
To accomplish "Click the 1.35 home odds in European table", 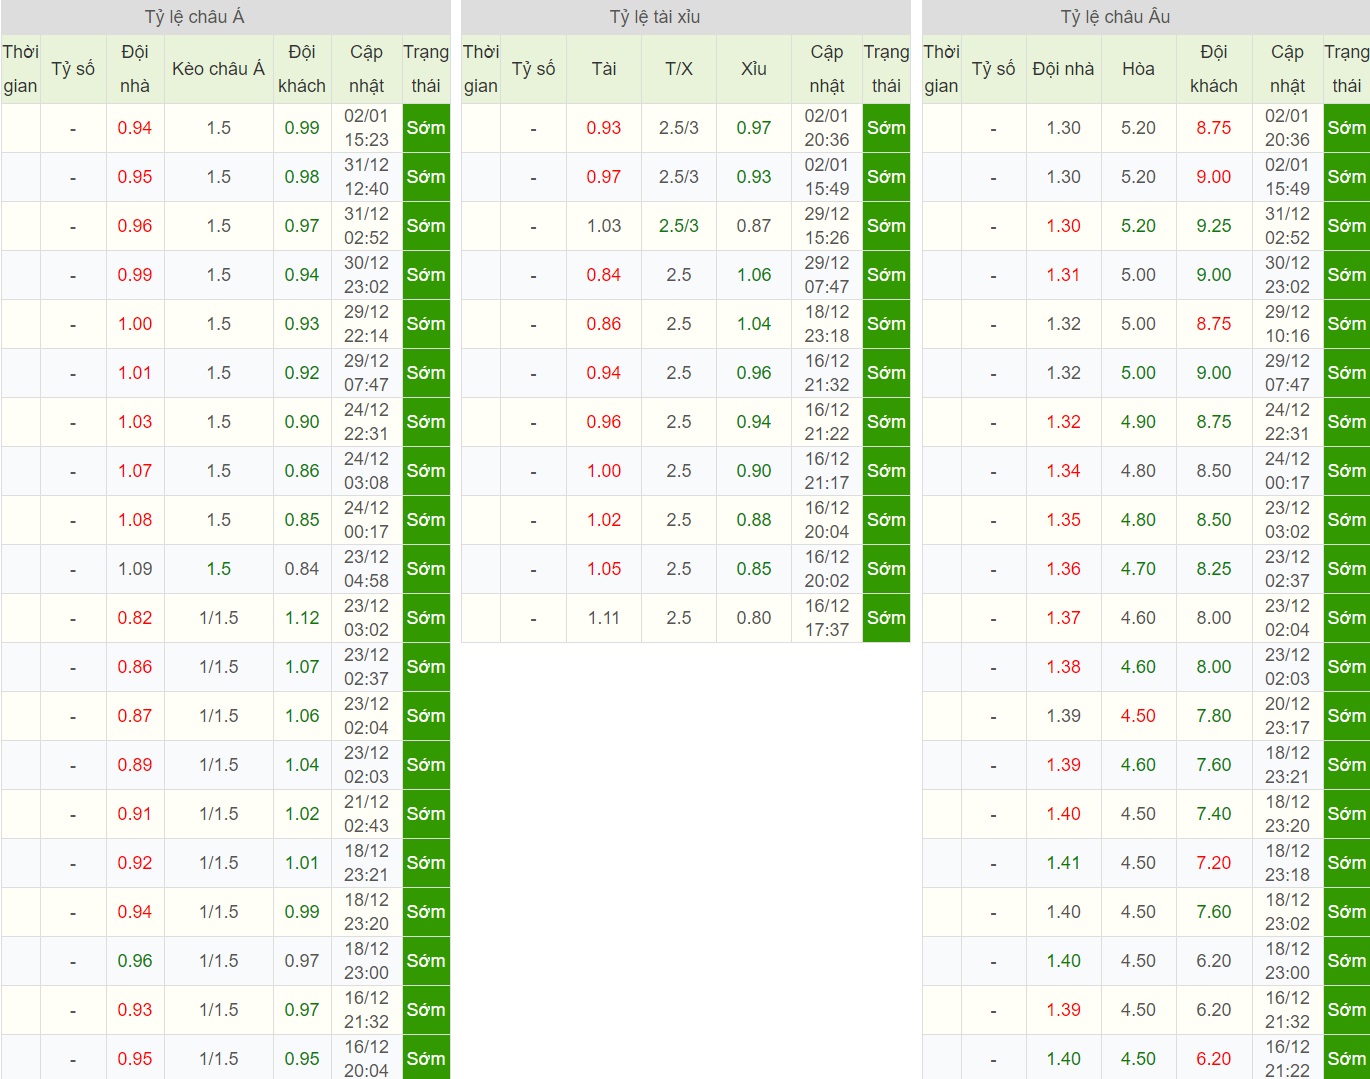I will point(1064,520).
